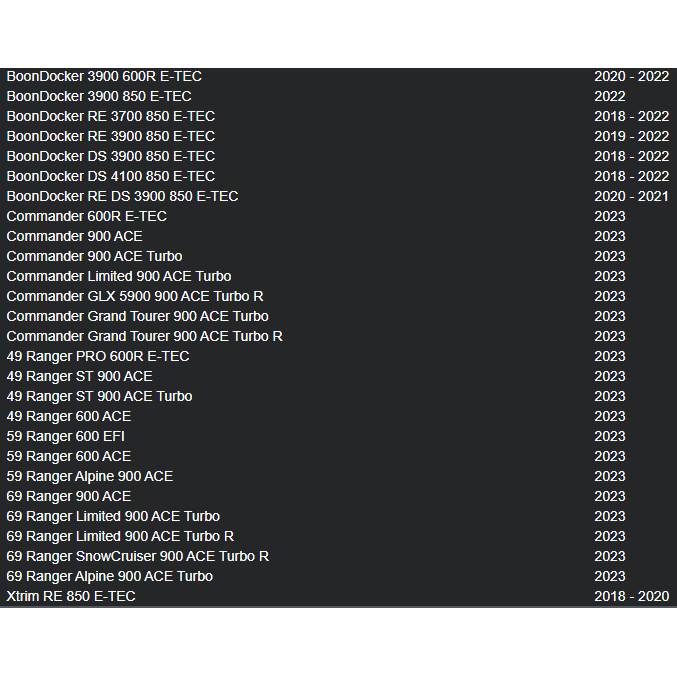The height and width of the screenshot is (677, 677).
Task: Click years 2020 - 2022 for BoonDocker 3900 600R
Action: click(x=632, y=76)
